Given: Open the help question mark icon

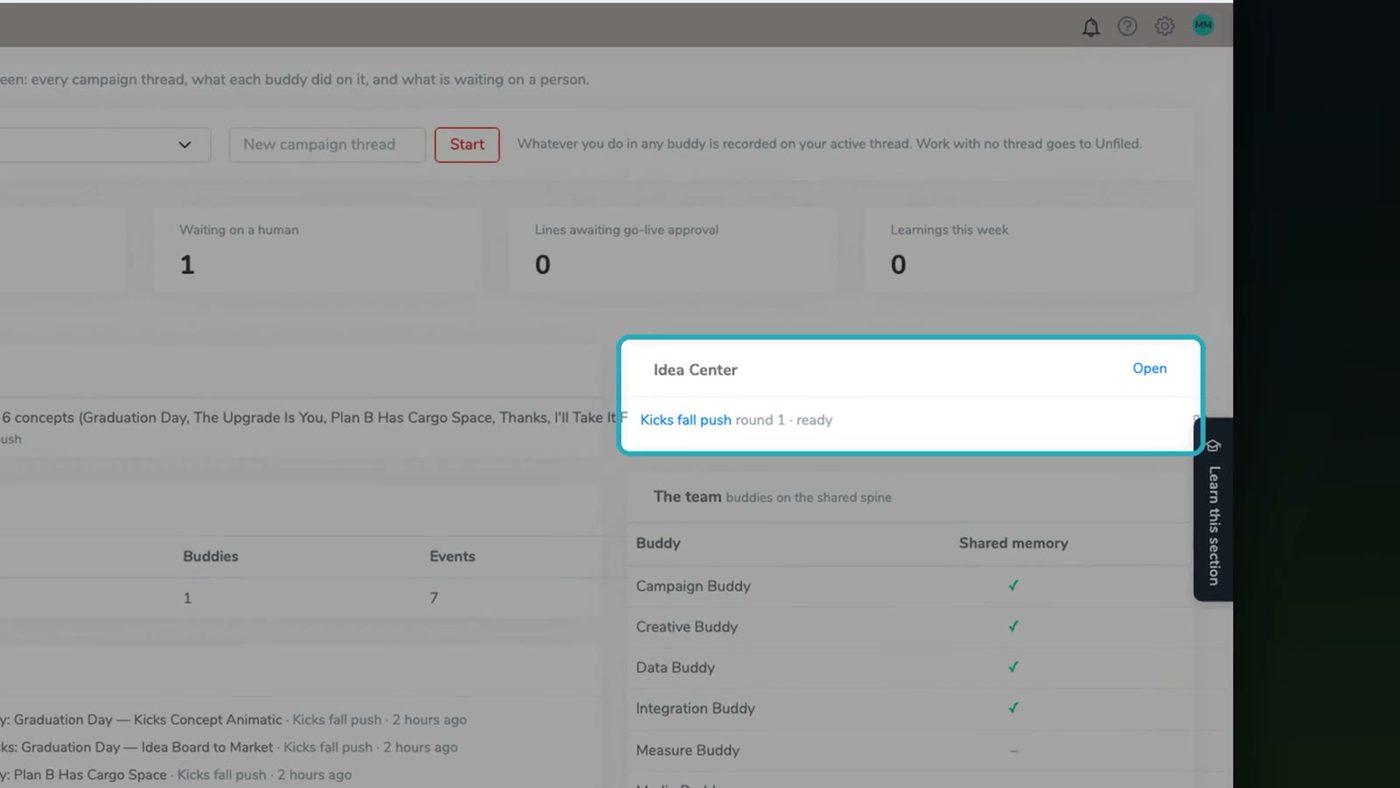Looking at the screenshot, I should coord(1127,27).
